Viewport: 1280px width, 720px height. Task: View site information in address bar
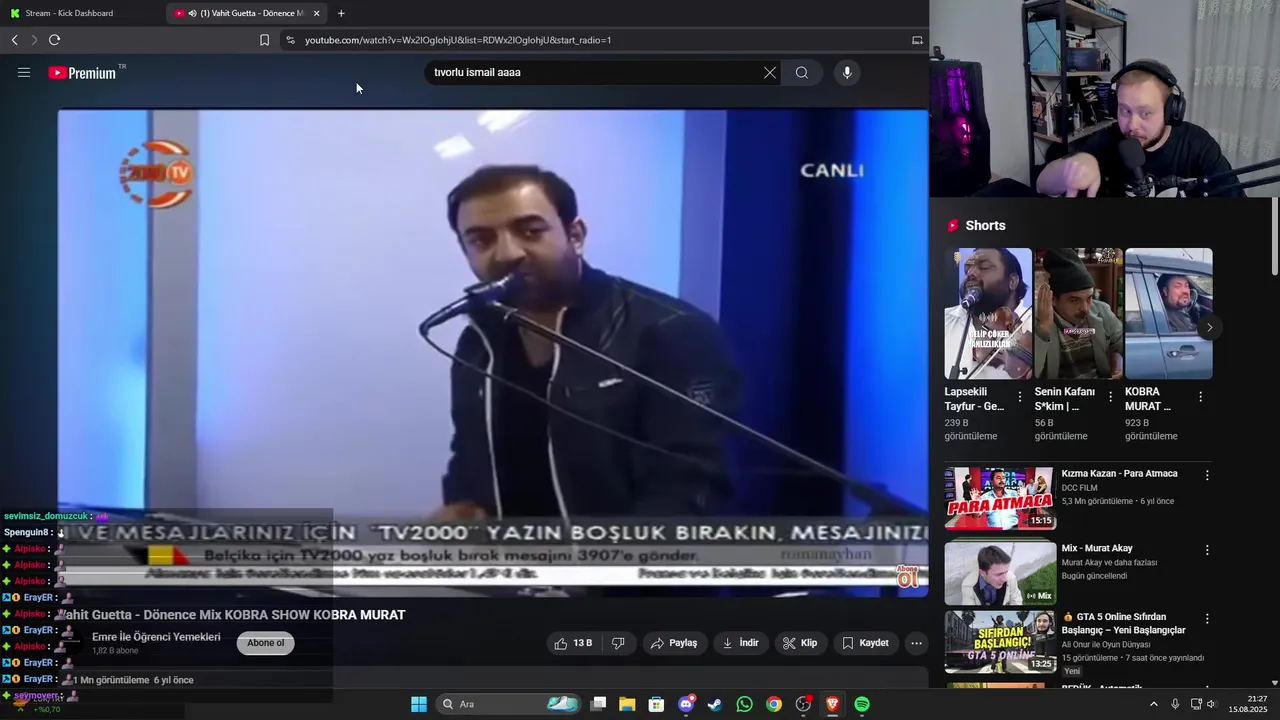[x=290, y=40]
